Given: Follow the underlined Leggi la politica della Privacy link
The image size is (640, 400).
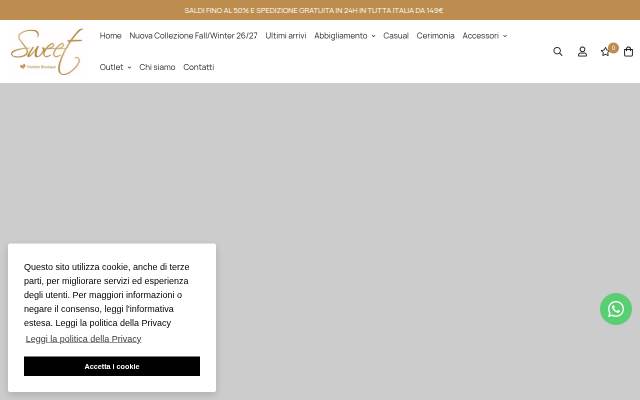Looking at the screenshot, I should click(83, 339).
